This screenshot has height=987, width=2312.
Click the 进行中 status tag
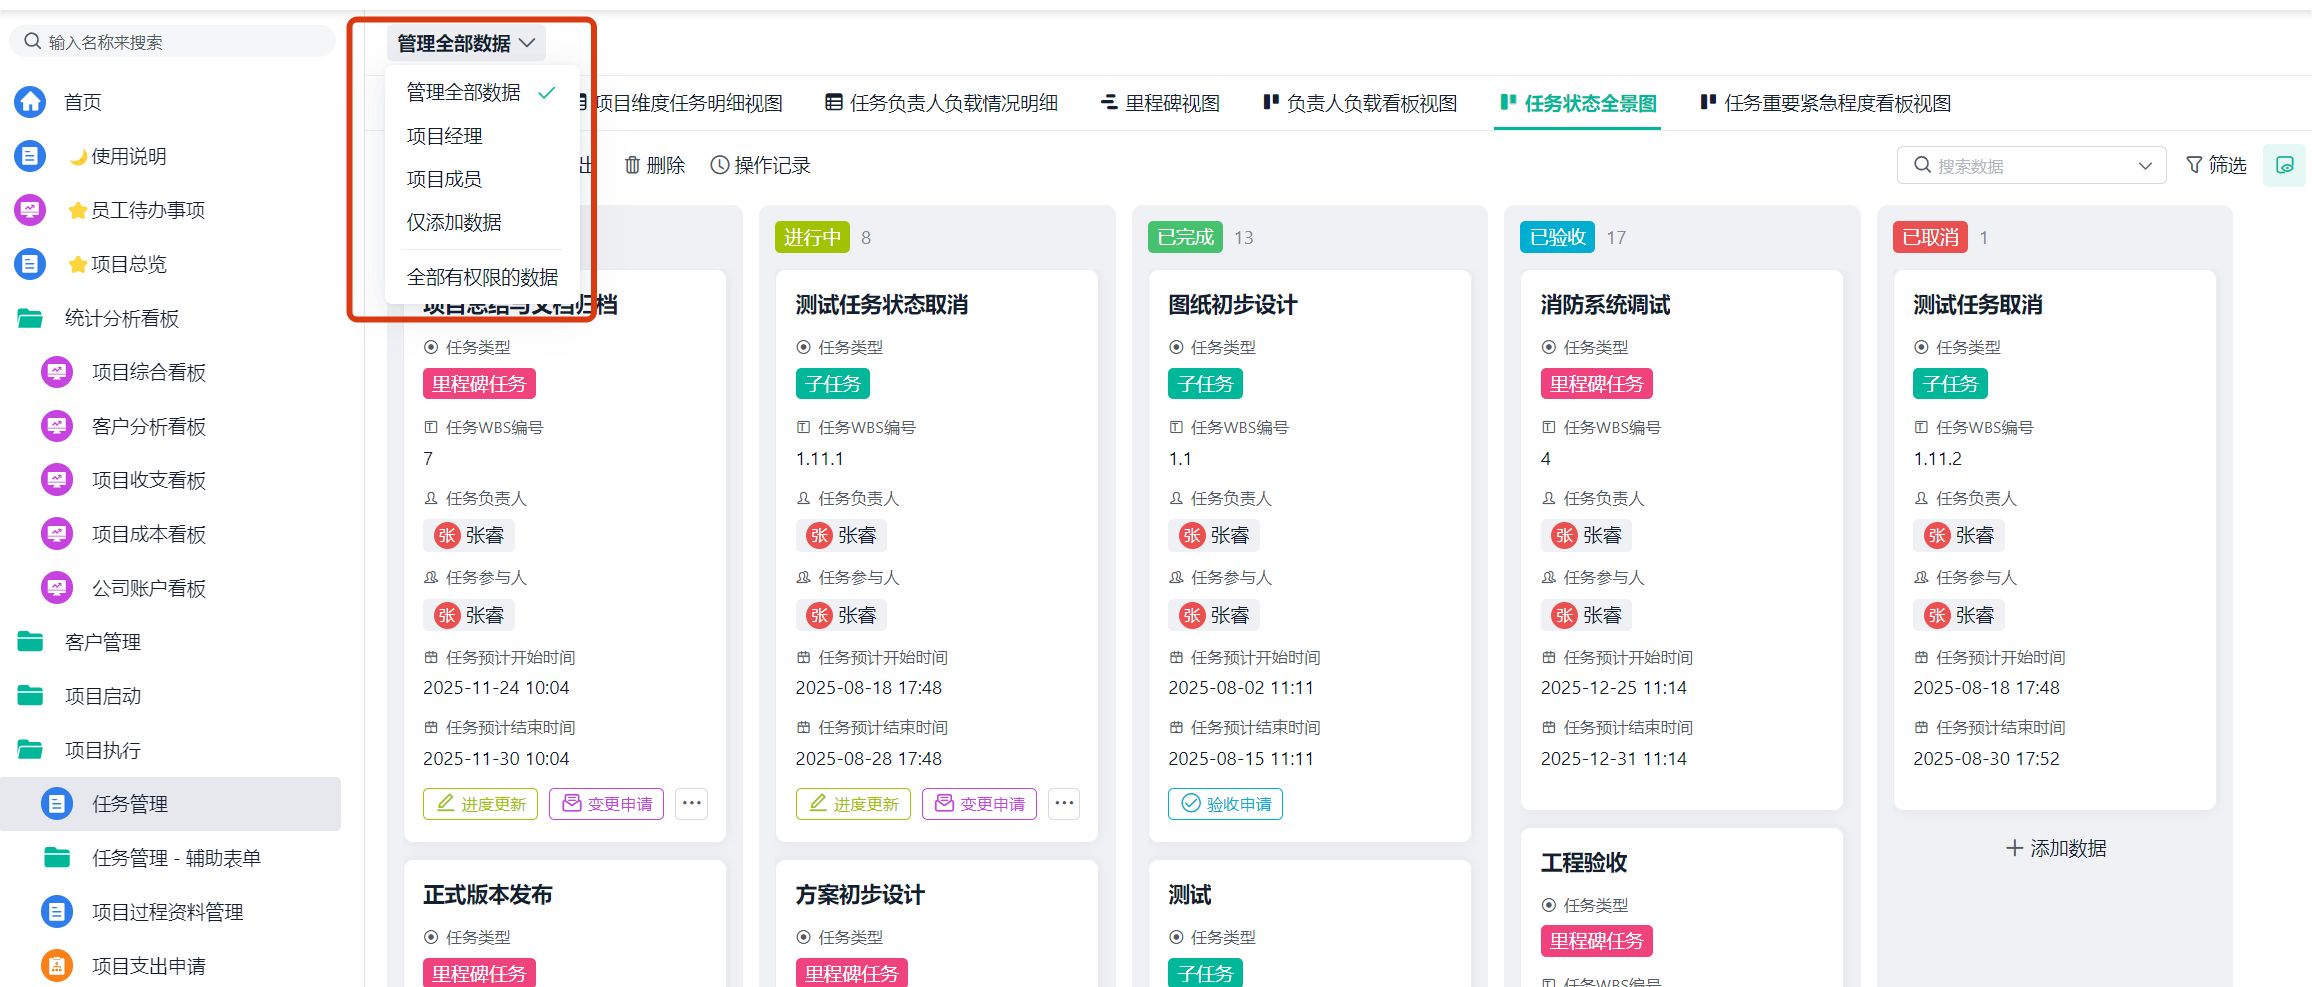point(812,237)
